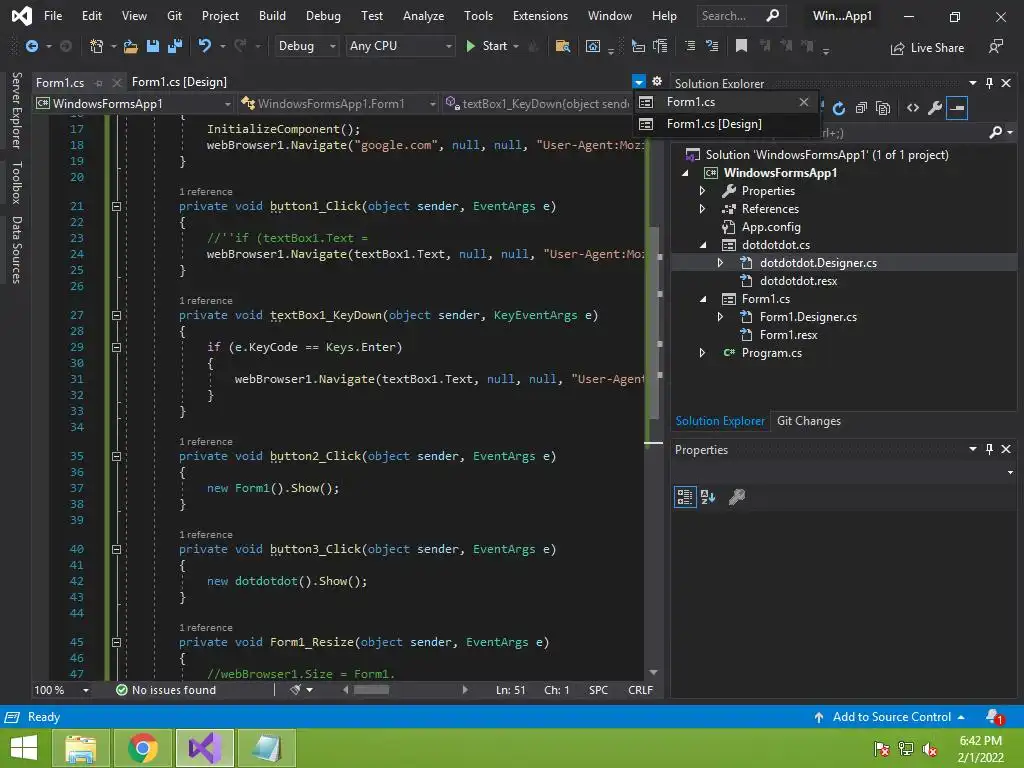The image size is (1024, 768).
Task: Open the WindowsFormsApp1.Form1 type dropdown
Action: click(x=338, y=104)
